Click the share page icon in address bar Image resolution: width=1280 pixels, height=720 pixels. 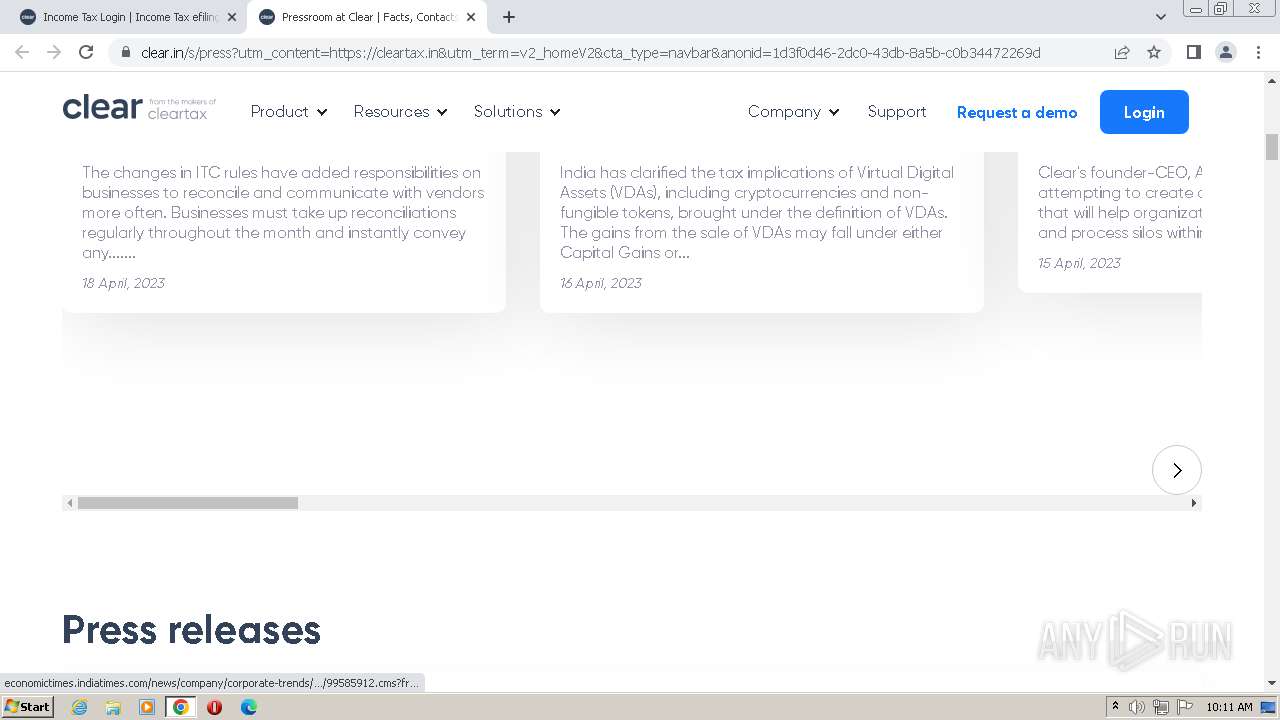pyautogui.click(x=1122, y=52)
